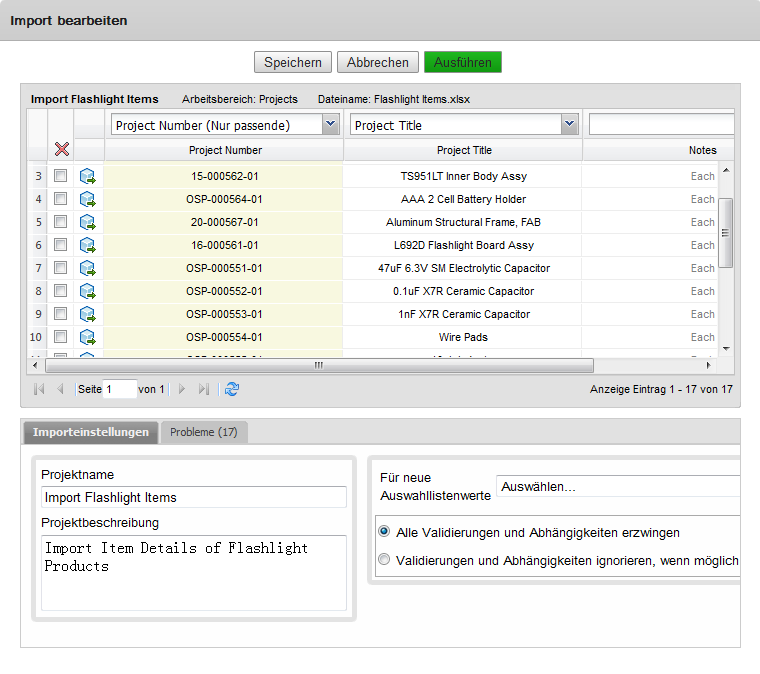Click the cell 'Wire Pads'
Screen dimensions: 760x674
click(463, 337)
